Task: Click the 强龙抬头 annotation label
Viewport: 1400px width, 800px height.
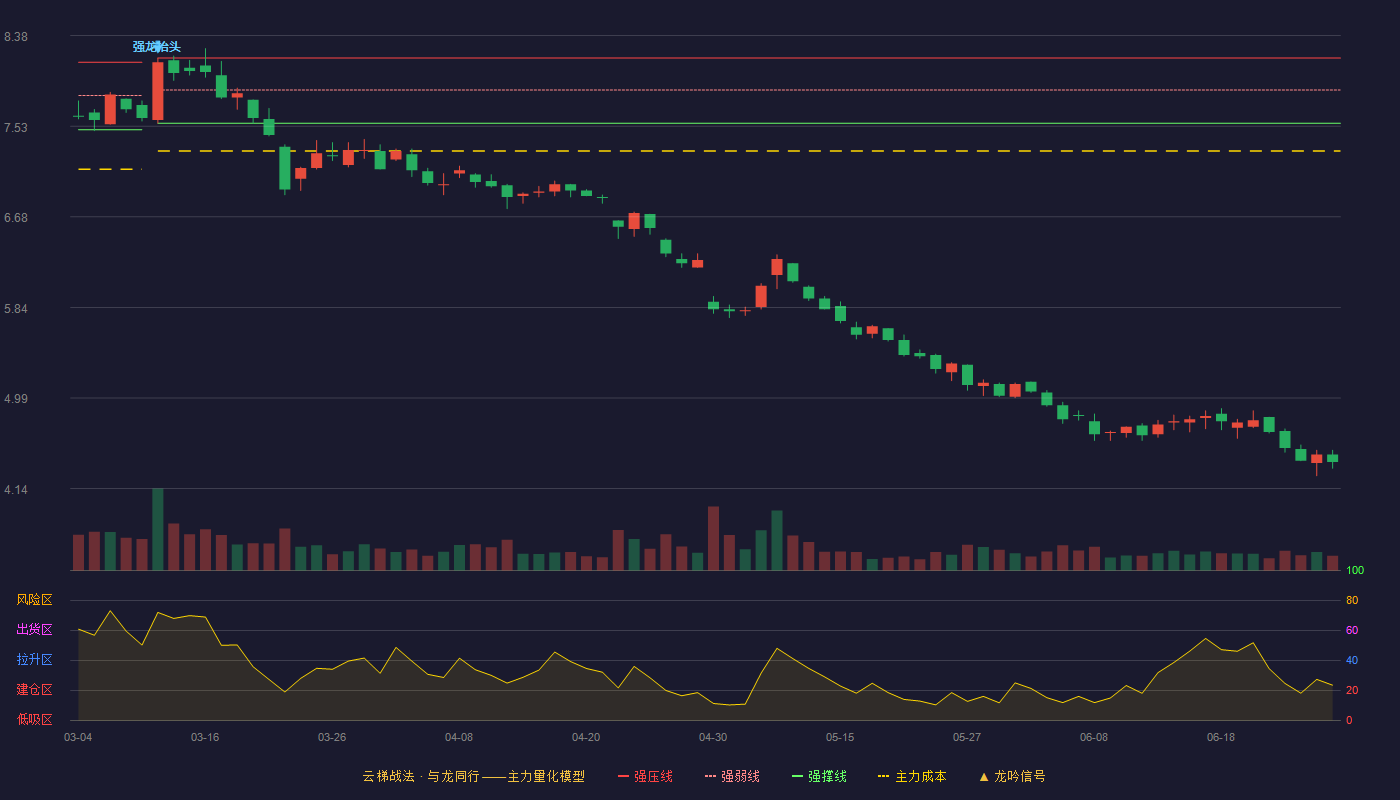Action: [x=157, y=47]
